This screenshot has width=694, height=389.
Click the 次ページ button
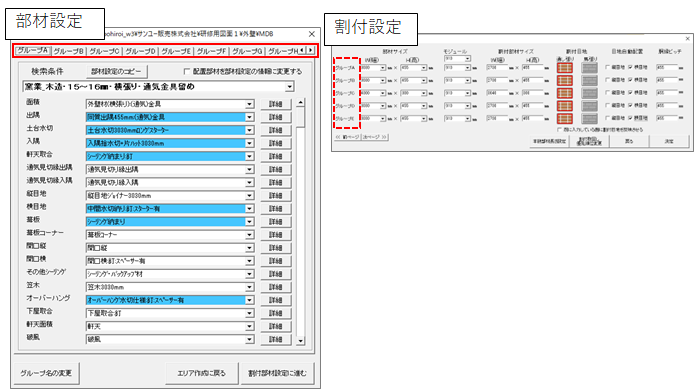(x=375, y=137)
